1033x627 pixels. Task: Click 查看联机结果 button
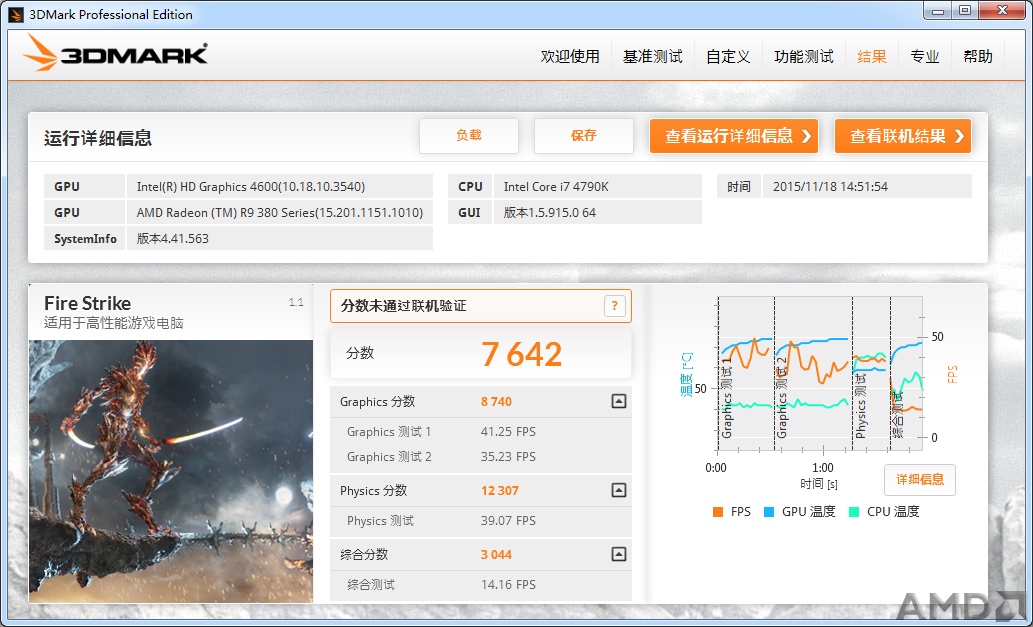click(x=903, y=136)
